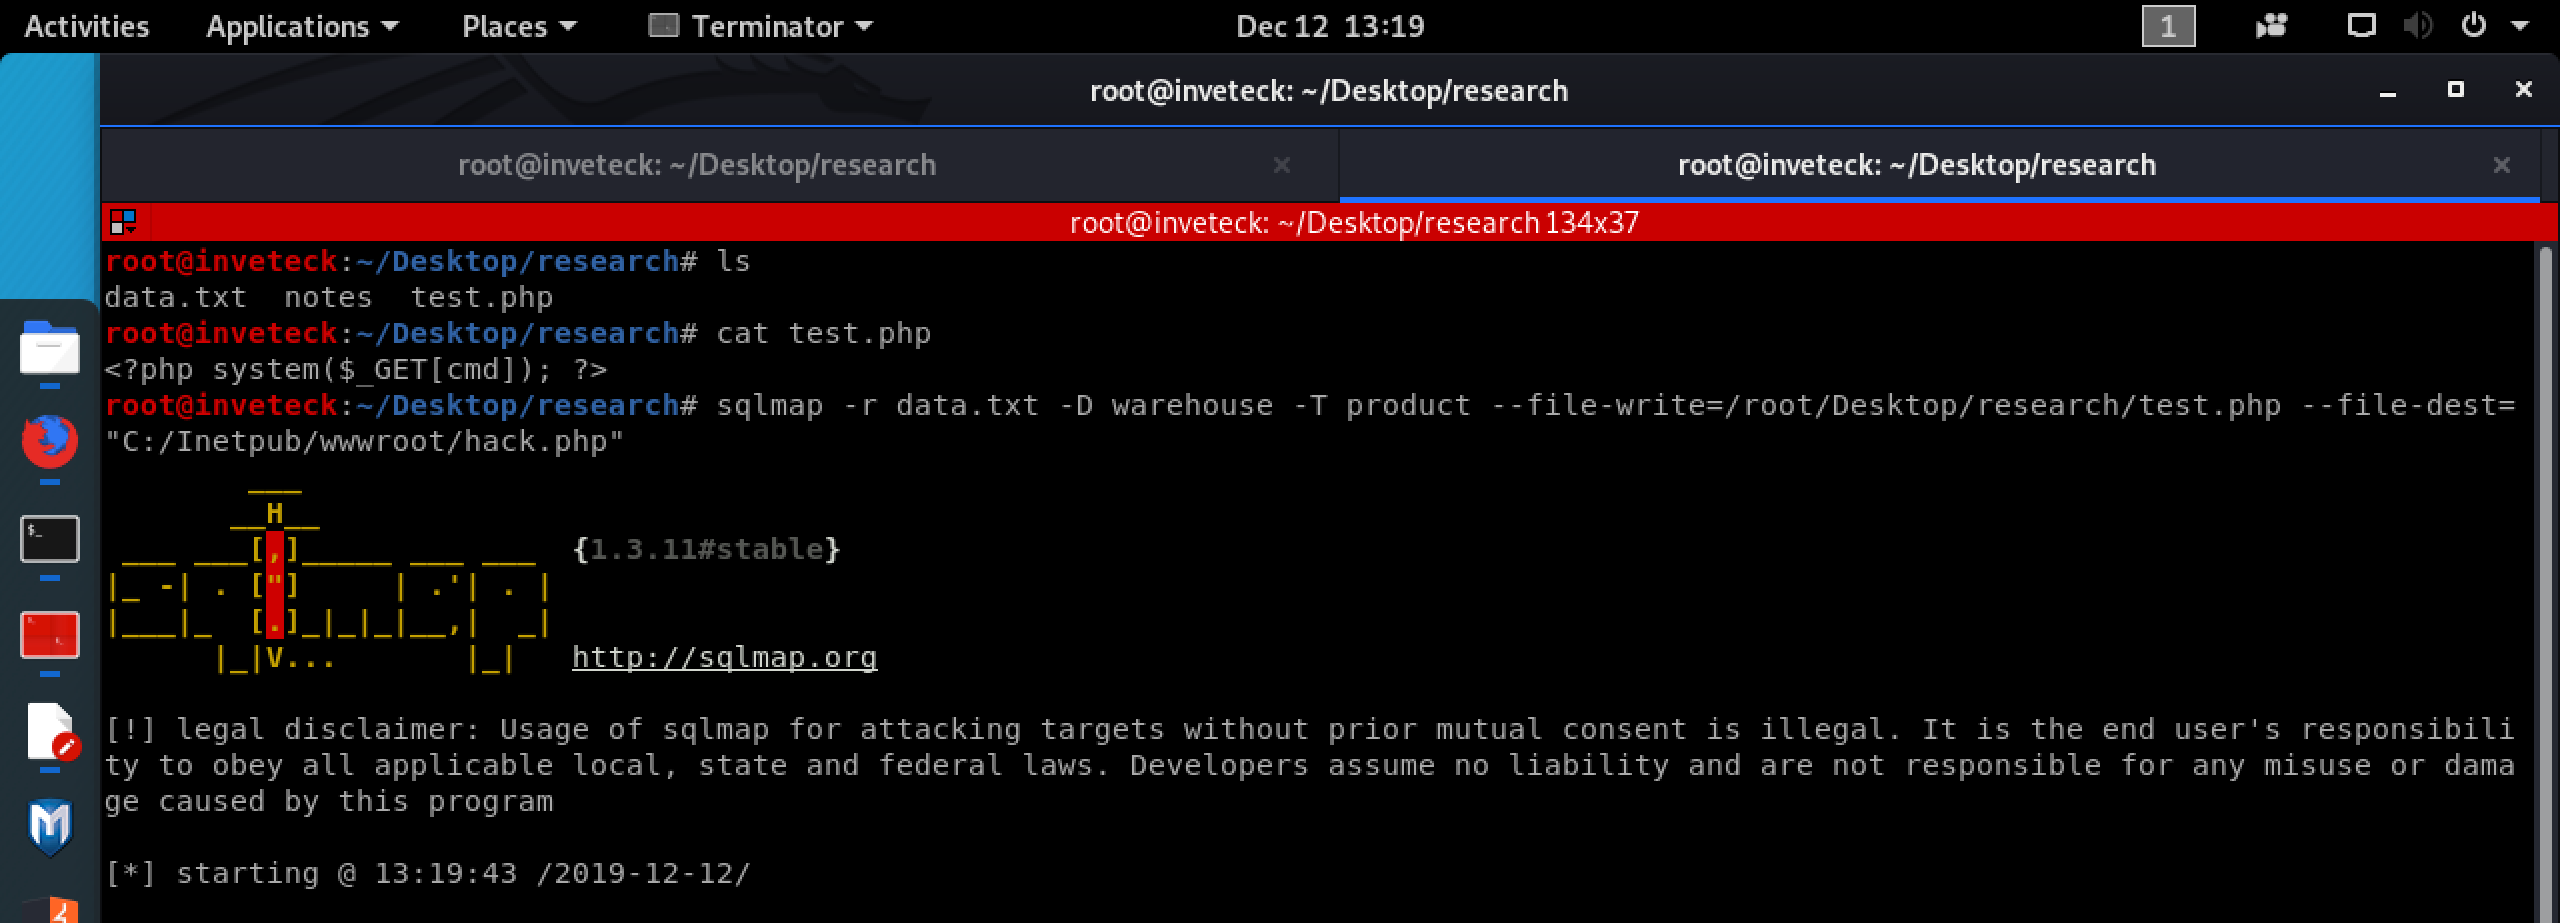2560x923 pixels.
Task: Open the Applications menu
Action: click(302, 26)
